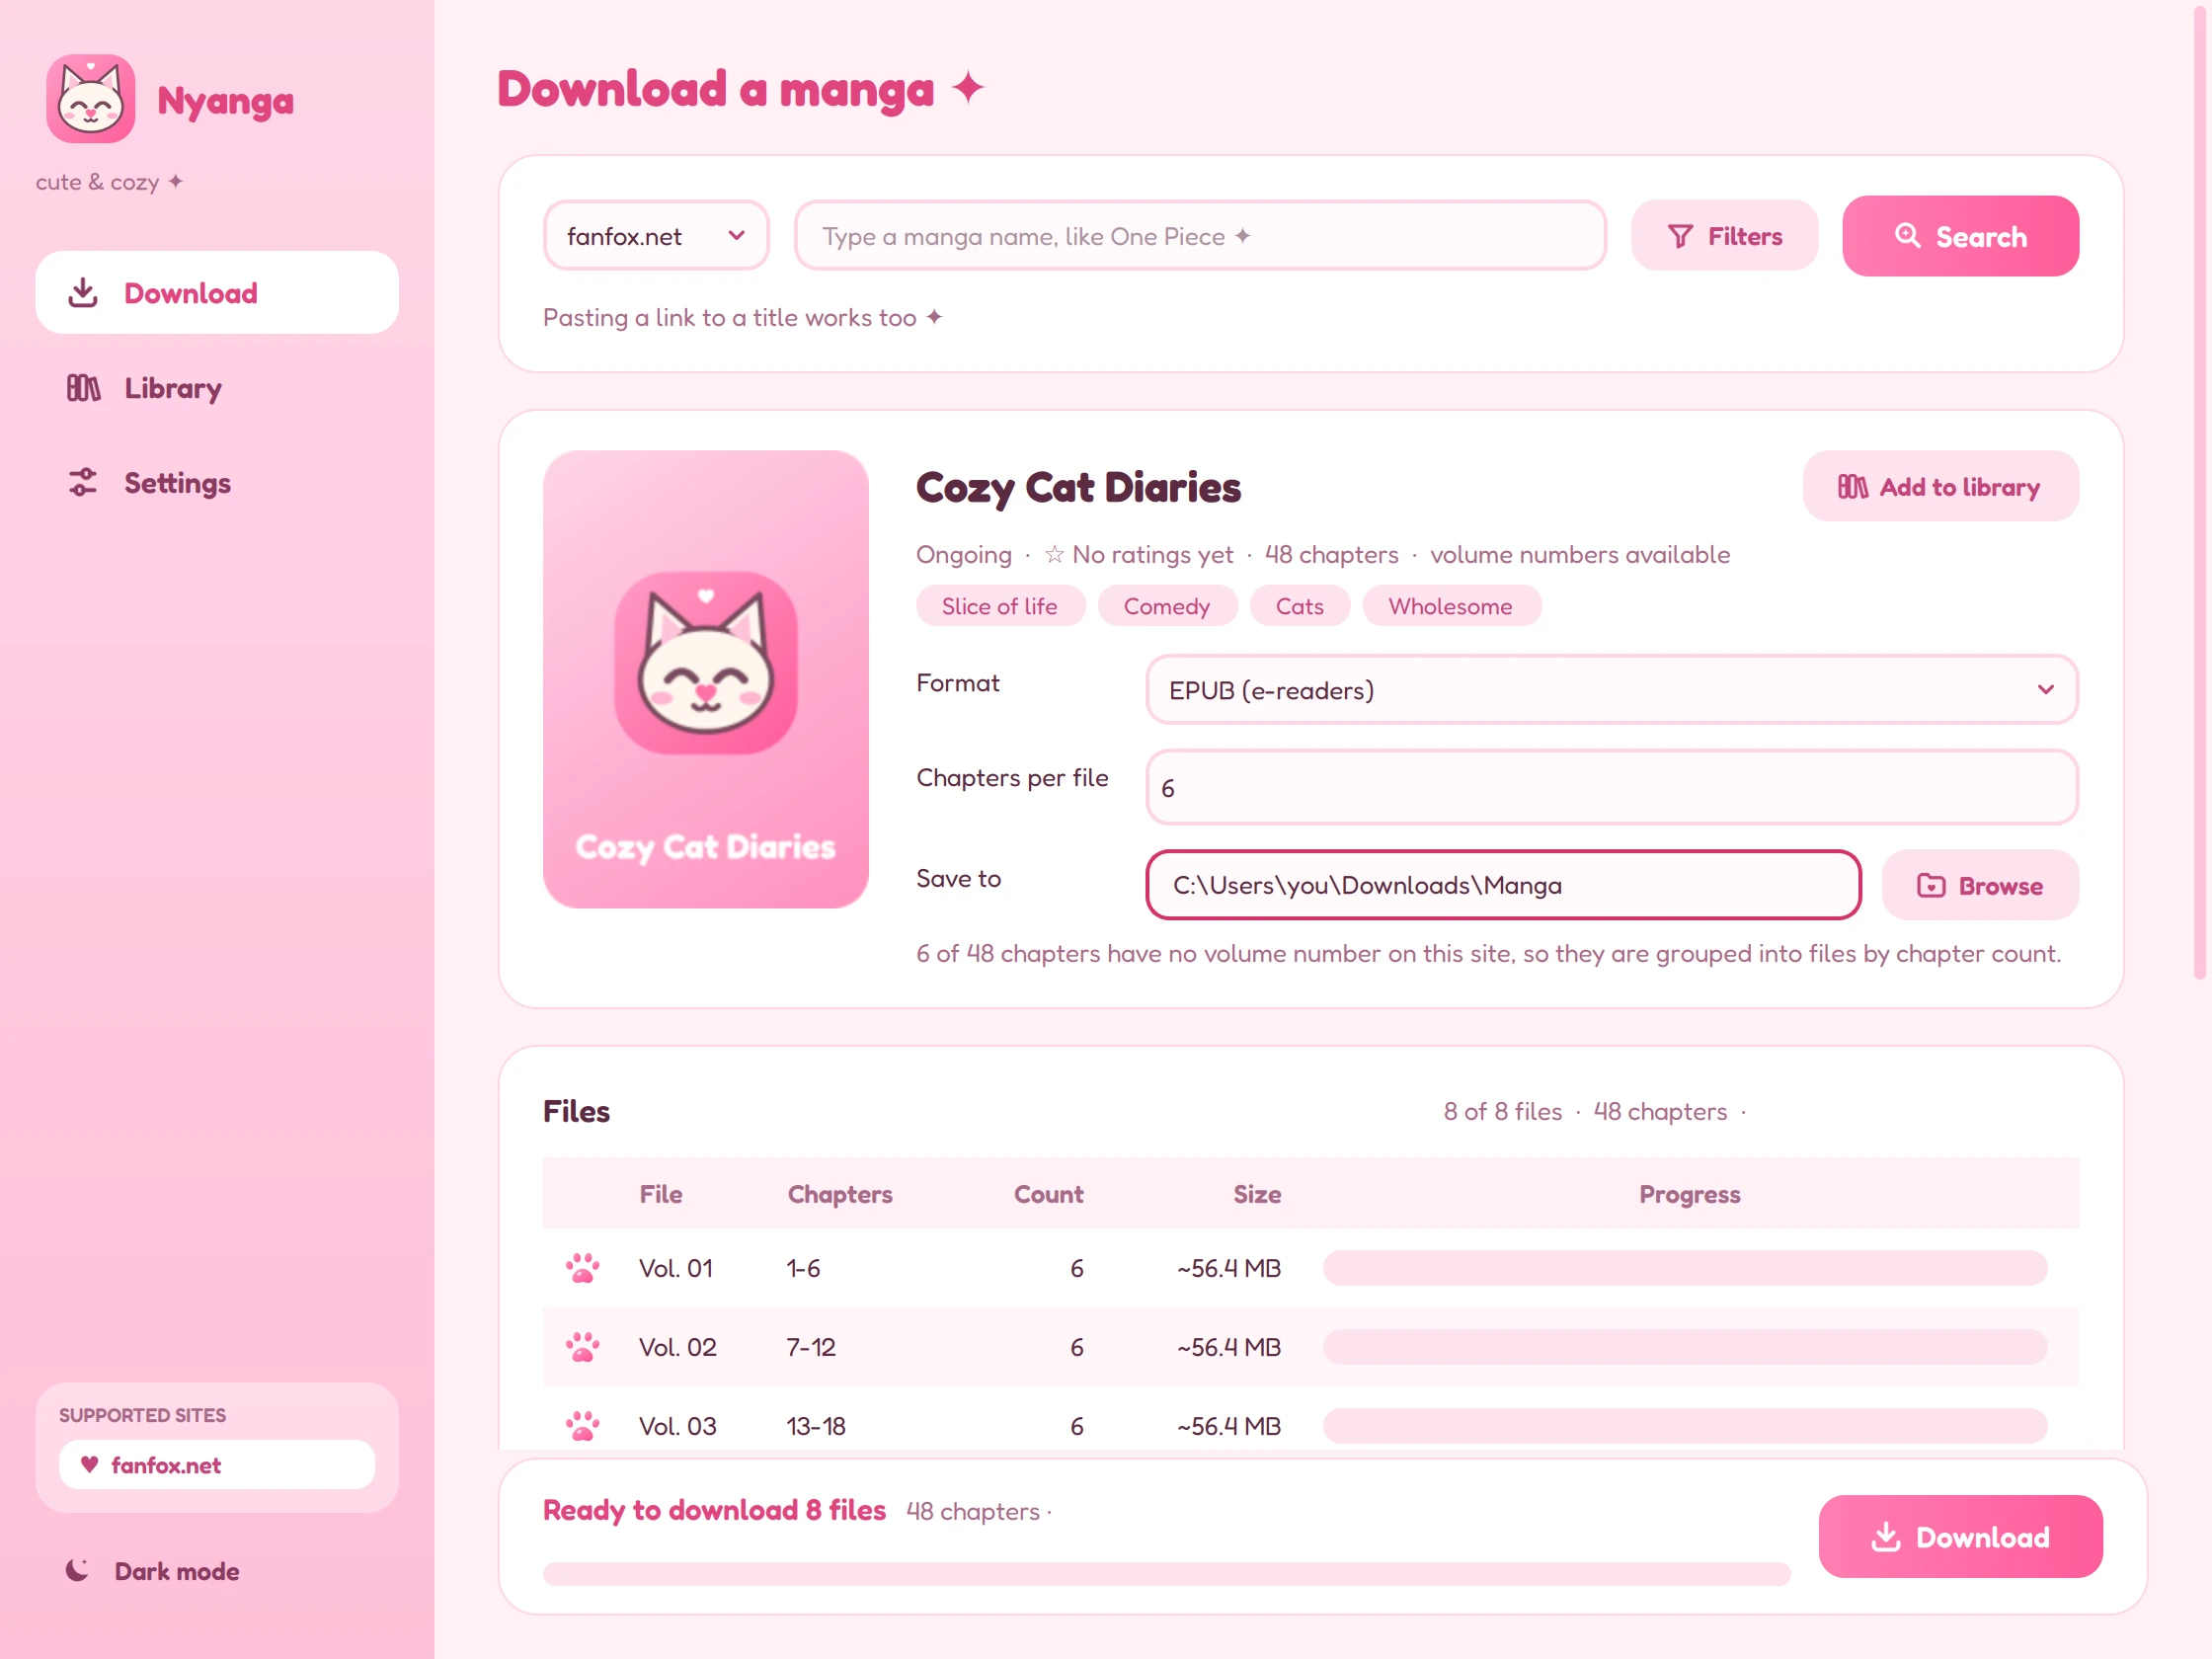Go to the Library section
The image size is (2212, 1659).
point(217,388)
